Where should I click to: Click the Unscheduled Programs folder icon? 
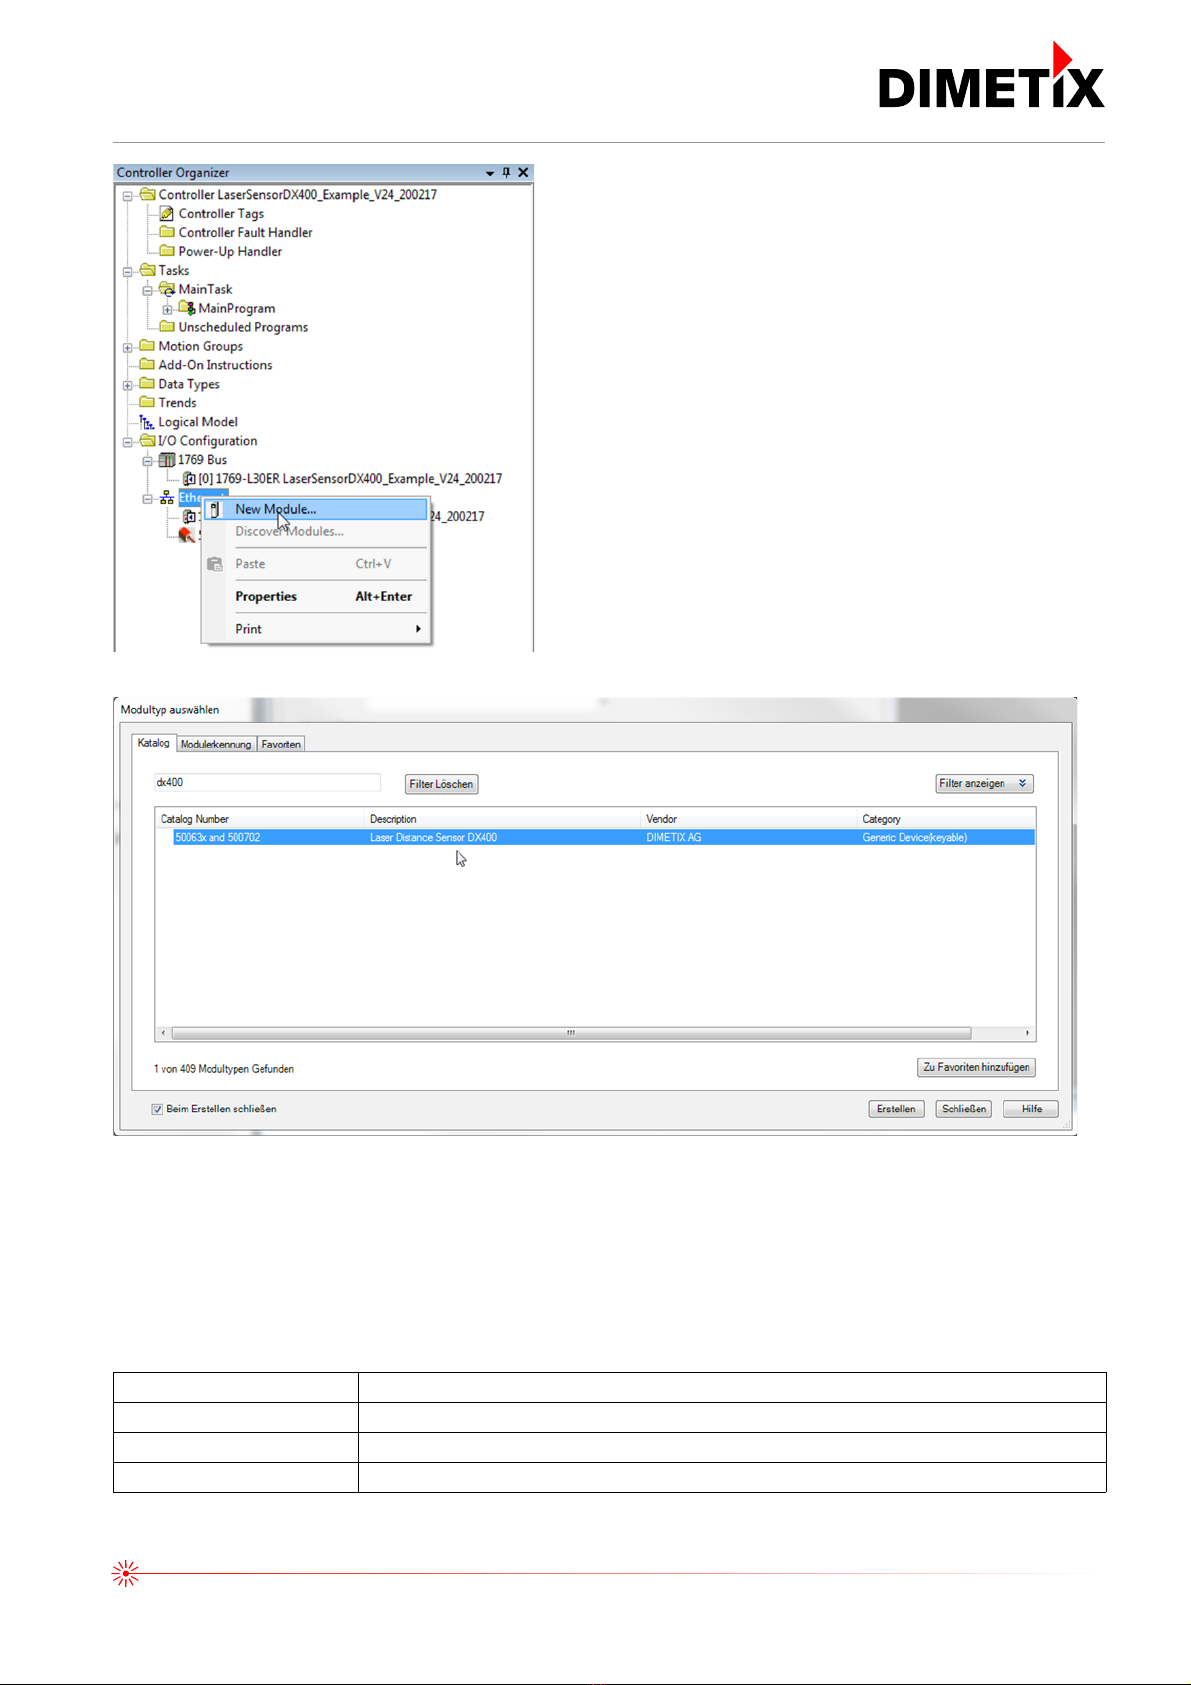tap(167, 327)
